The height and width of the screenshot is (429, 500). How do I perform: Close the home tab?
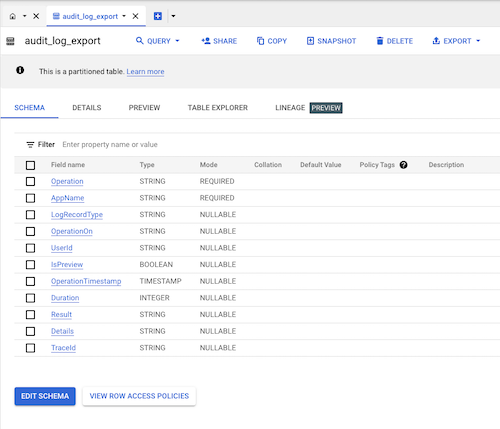point(36,16)
